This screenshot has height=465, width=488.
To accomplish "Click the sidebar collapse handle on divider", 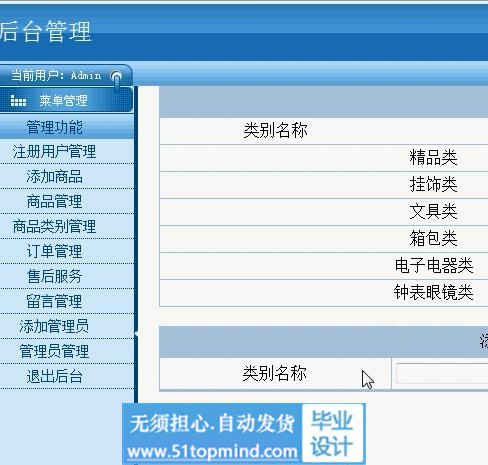I will (136, 333).
